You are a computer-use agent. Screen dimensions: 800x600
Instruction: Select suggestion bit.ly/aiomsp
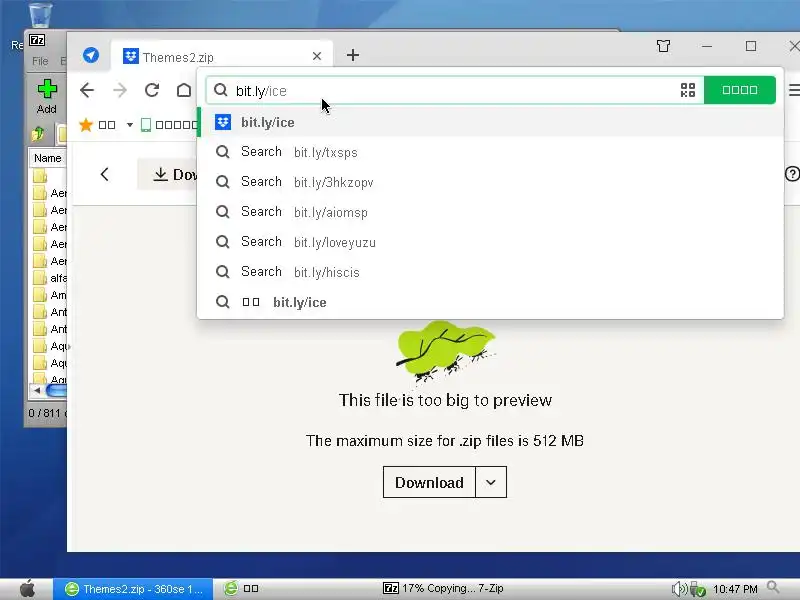point(490,212)
